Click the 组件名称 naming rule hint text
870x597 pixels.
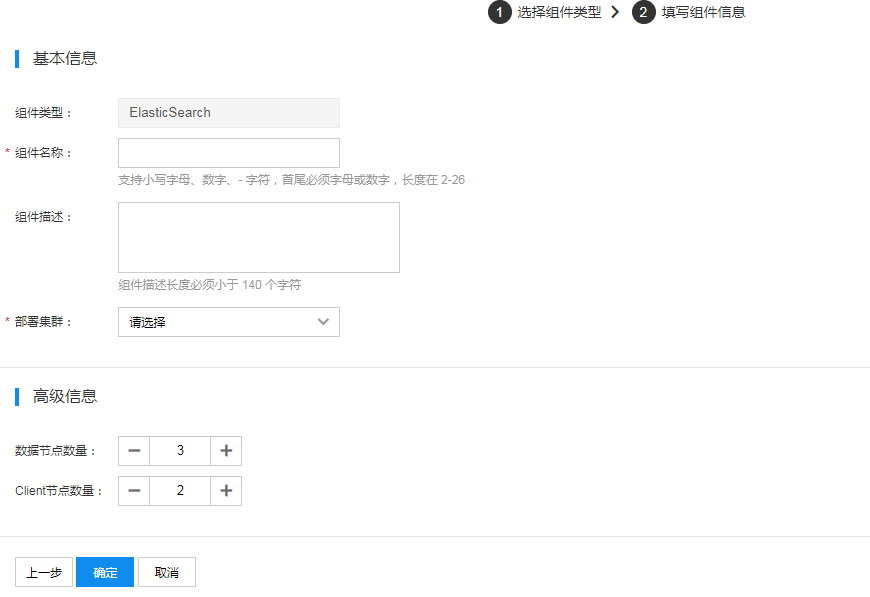click(291, 180)
